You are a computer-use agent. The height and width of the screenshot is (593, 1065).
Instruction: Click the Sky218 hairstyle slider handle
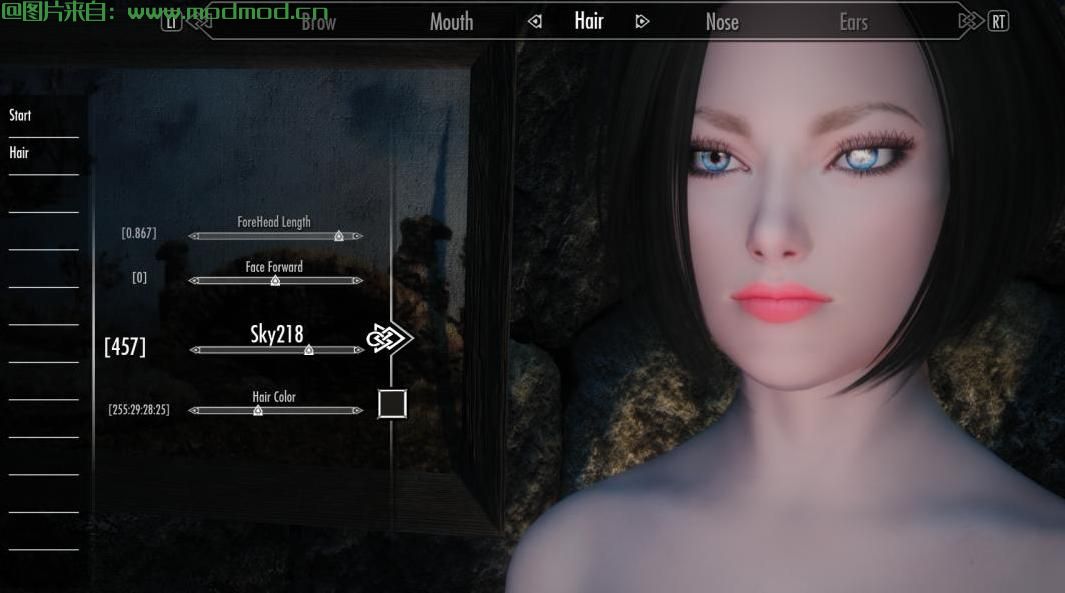pos(309,350)
